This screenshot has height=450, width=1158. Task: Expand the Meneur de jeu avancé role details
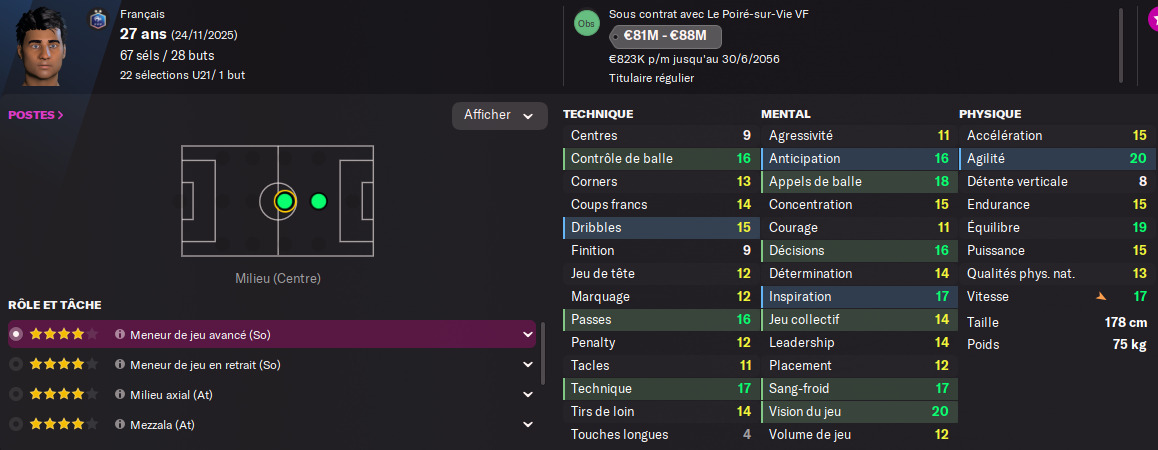click(x=528, y=335)
